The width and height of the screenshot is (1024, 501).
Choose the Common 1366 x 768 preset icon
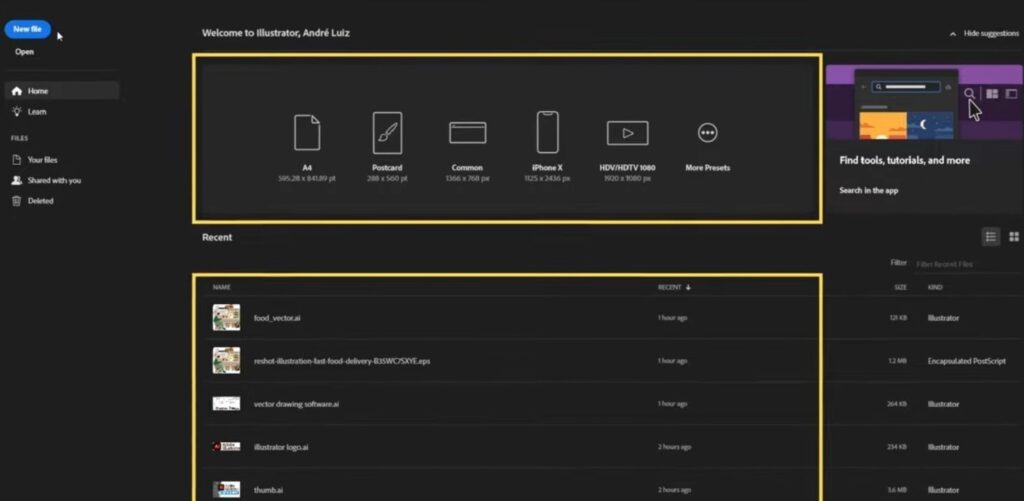click(x=468, y=133)
